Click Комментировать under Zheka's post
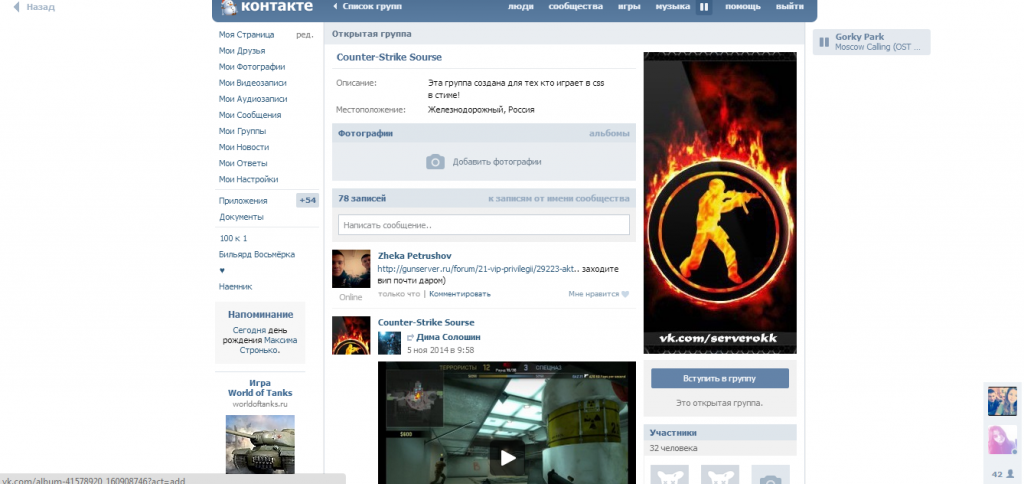 [460, 295]
